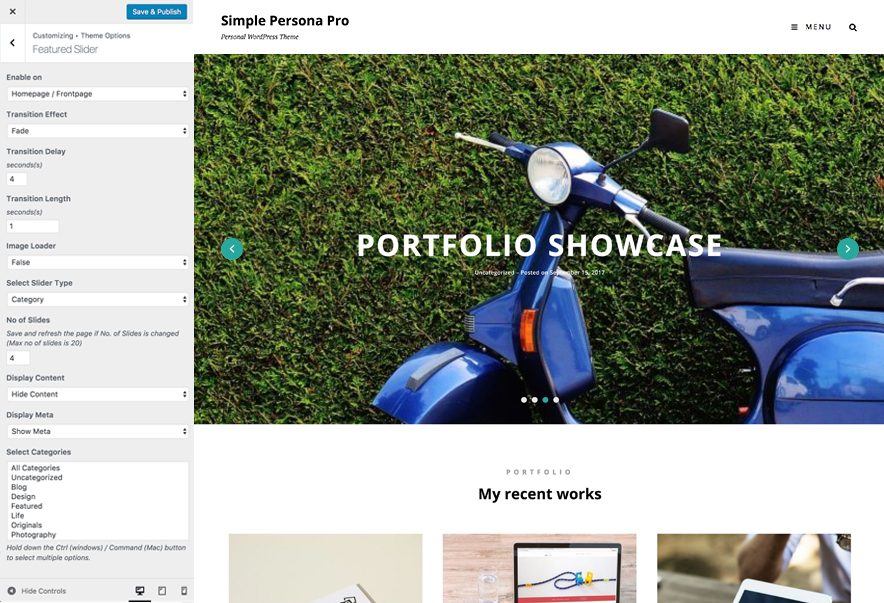Open the site search magnifier icon
Screen dimensions: 884x603
pos(852,27)
